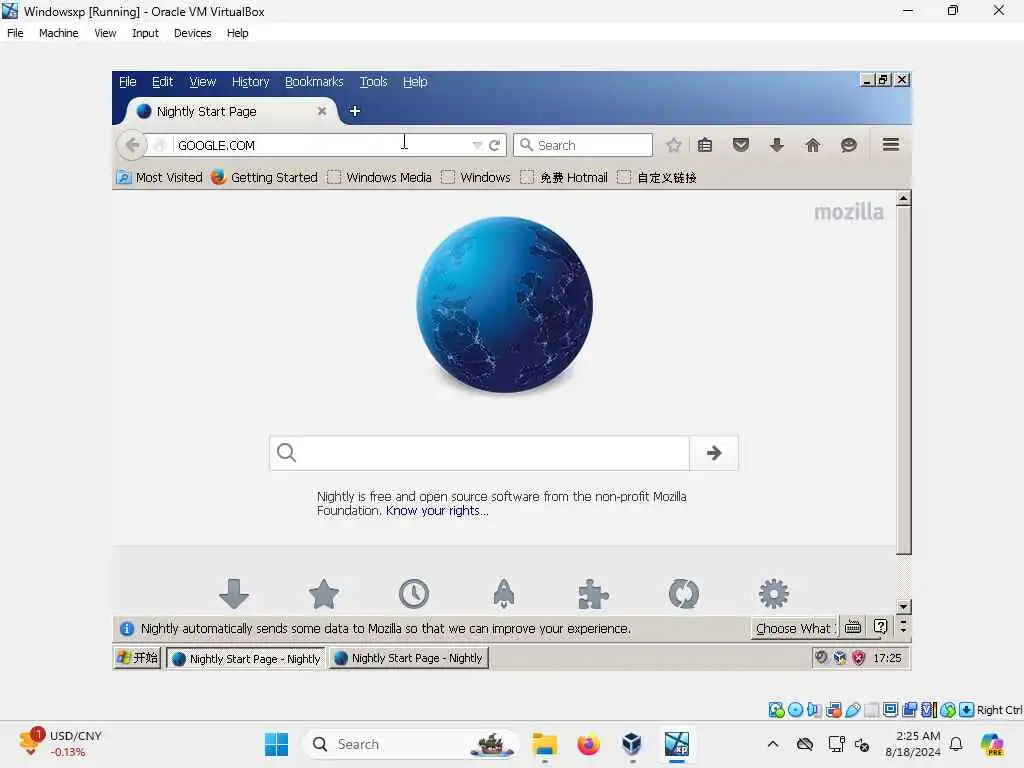Close the Nightly Start Page tab

[321, 111]
